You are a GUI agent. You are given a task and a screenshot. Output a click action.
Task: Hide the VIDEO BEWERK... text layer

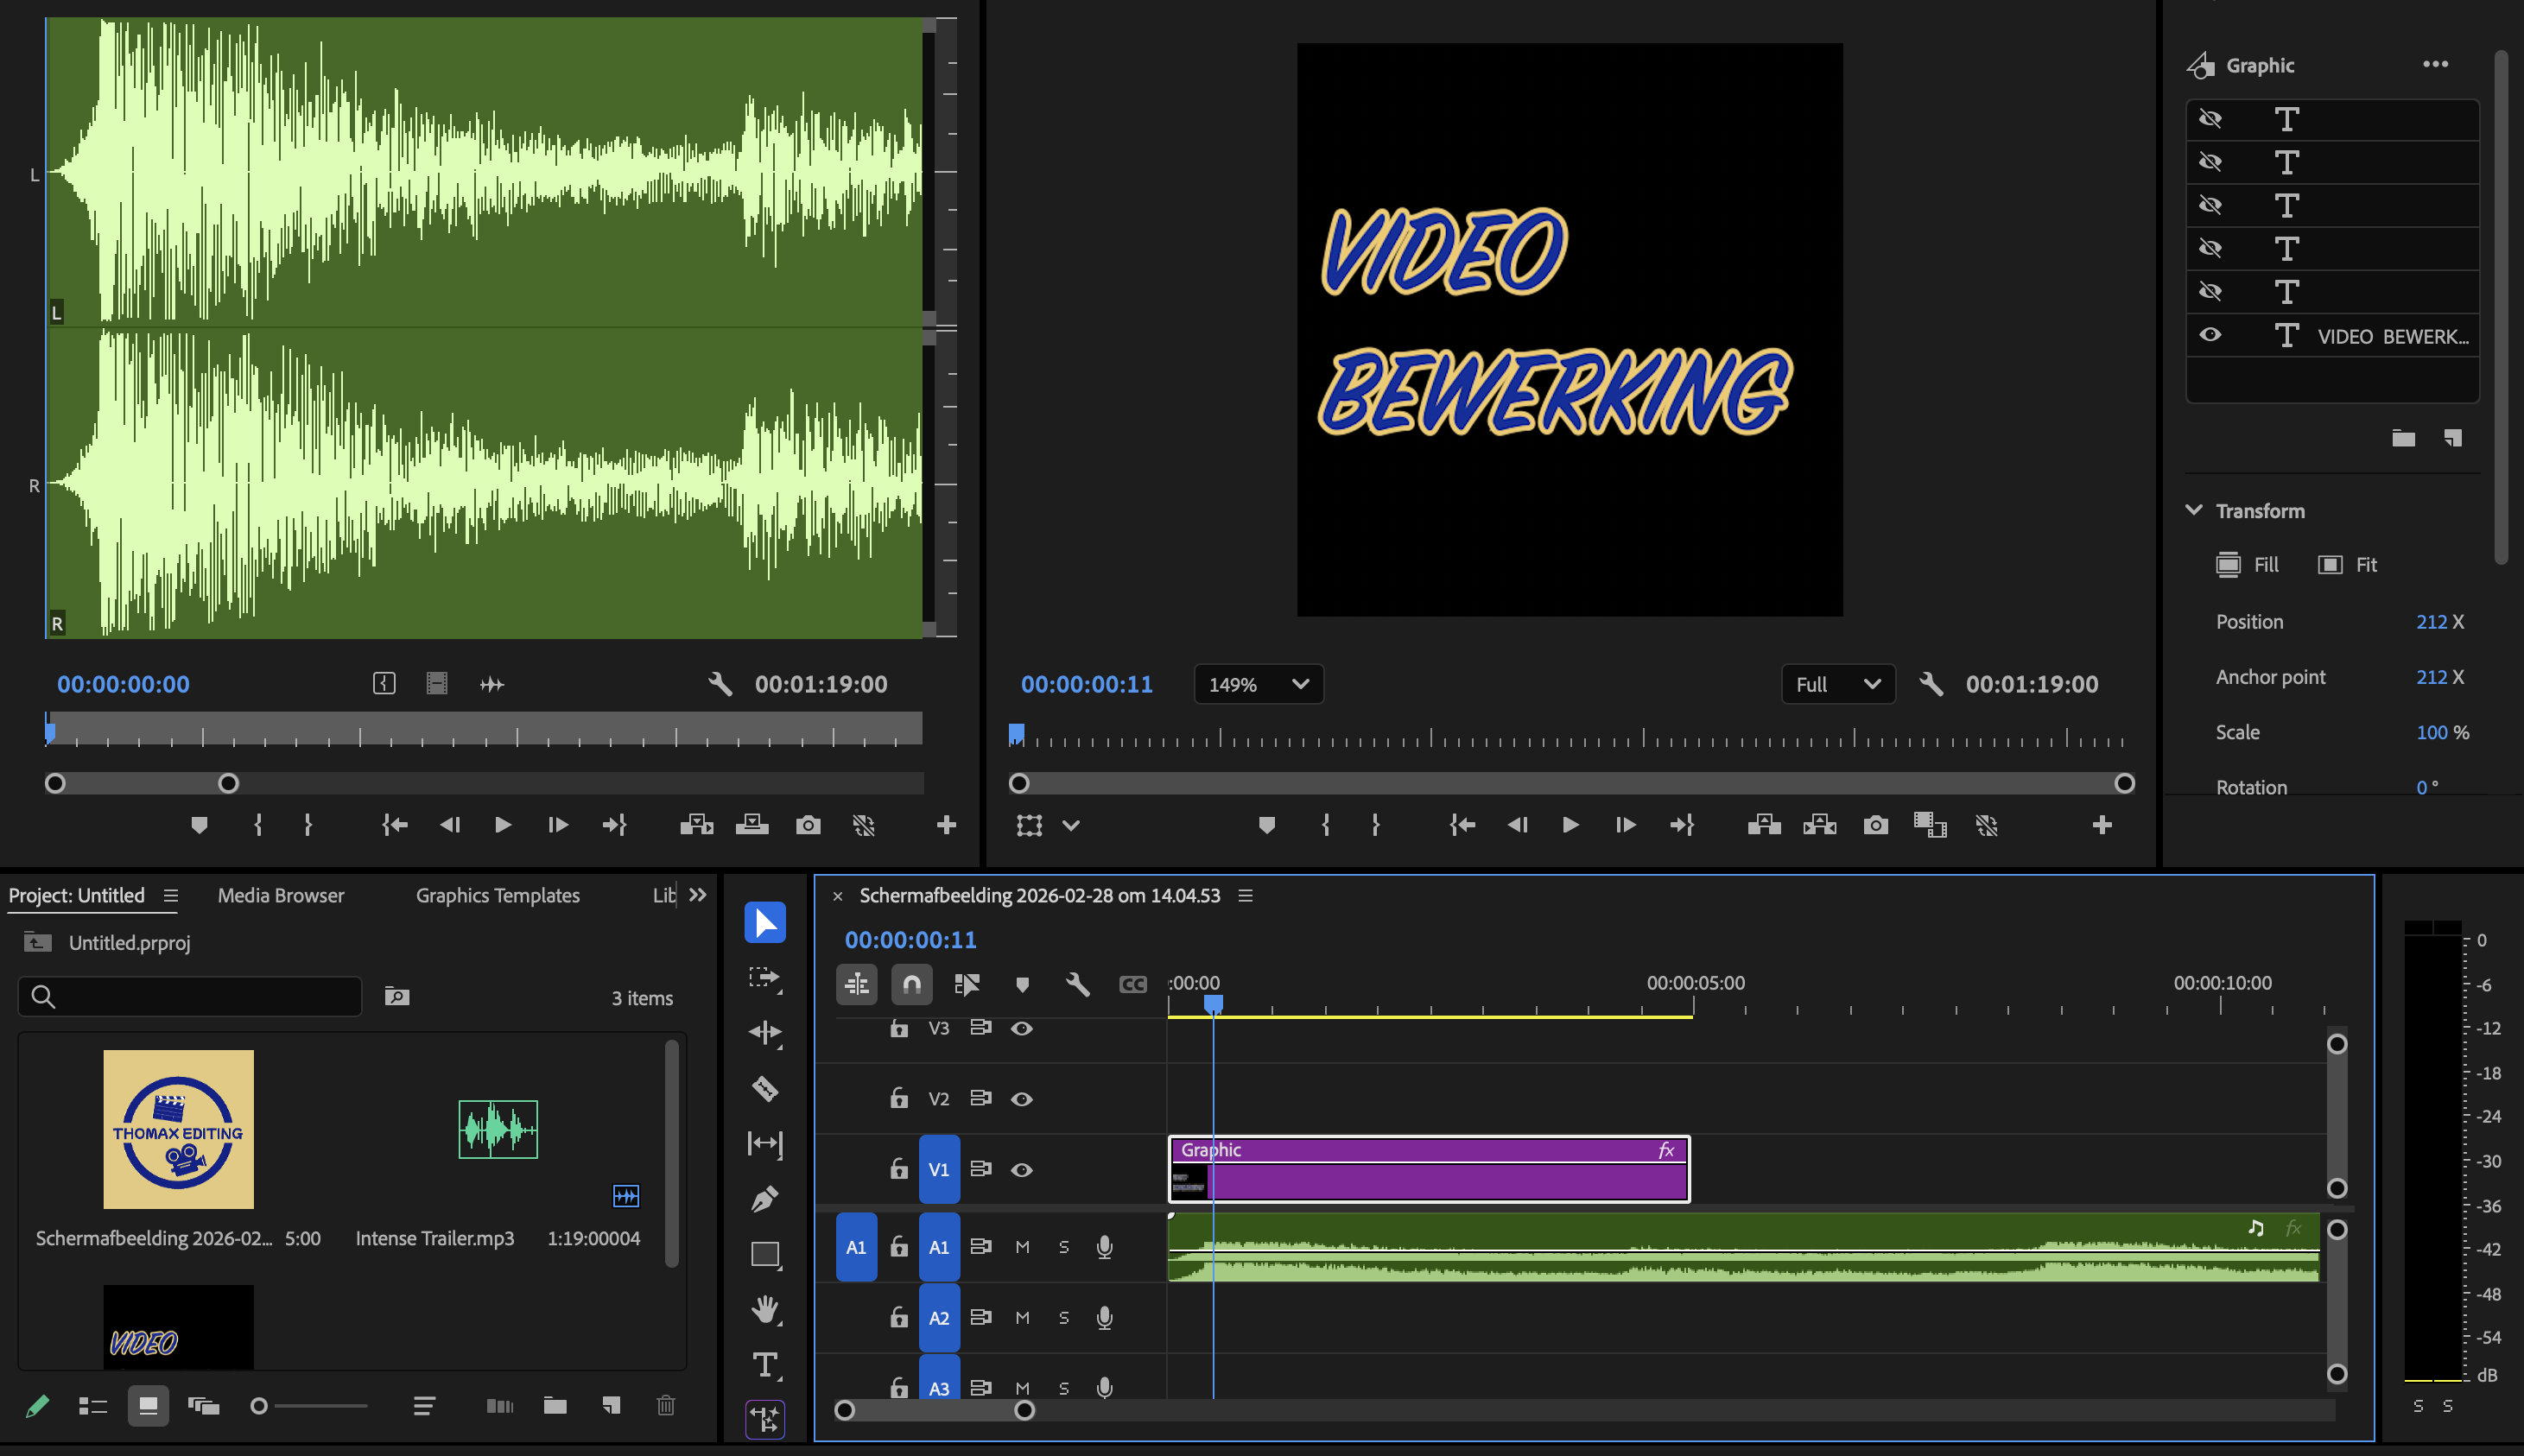2211,335
